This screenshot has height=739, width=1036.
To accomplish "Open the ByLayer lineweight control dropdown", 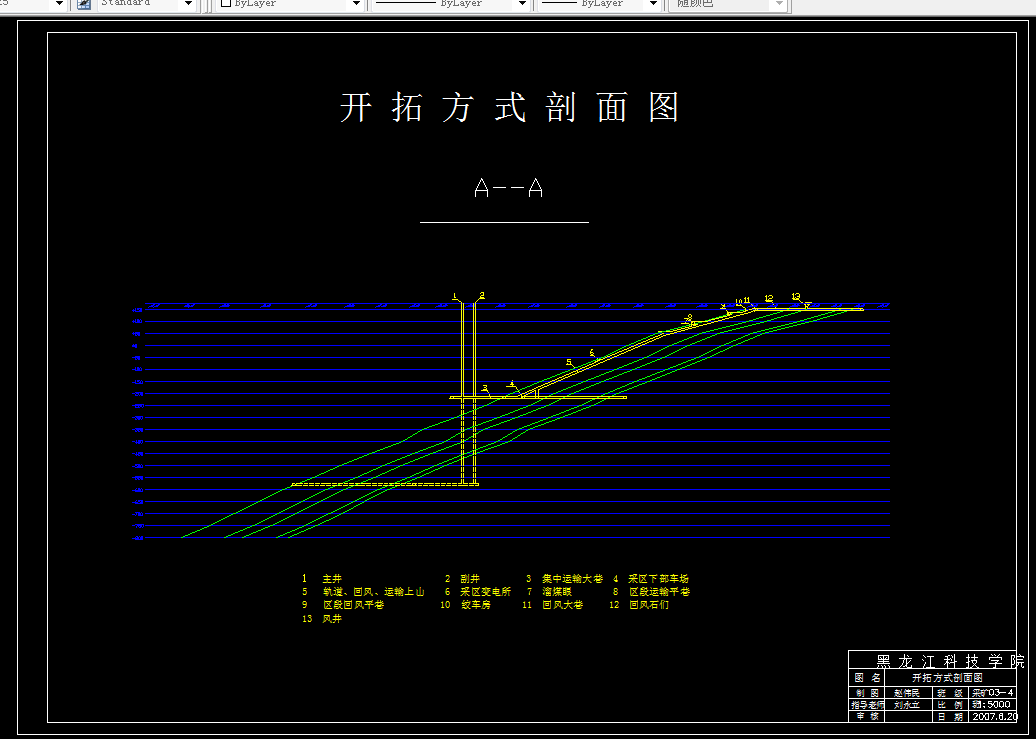I will point(653,4).
